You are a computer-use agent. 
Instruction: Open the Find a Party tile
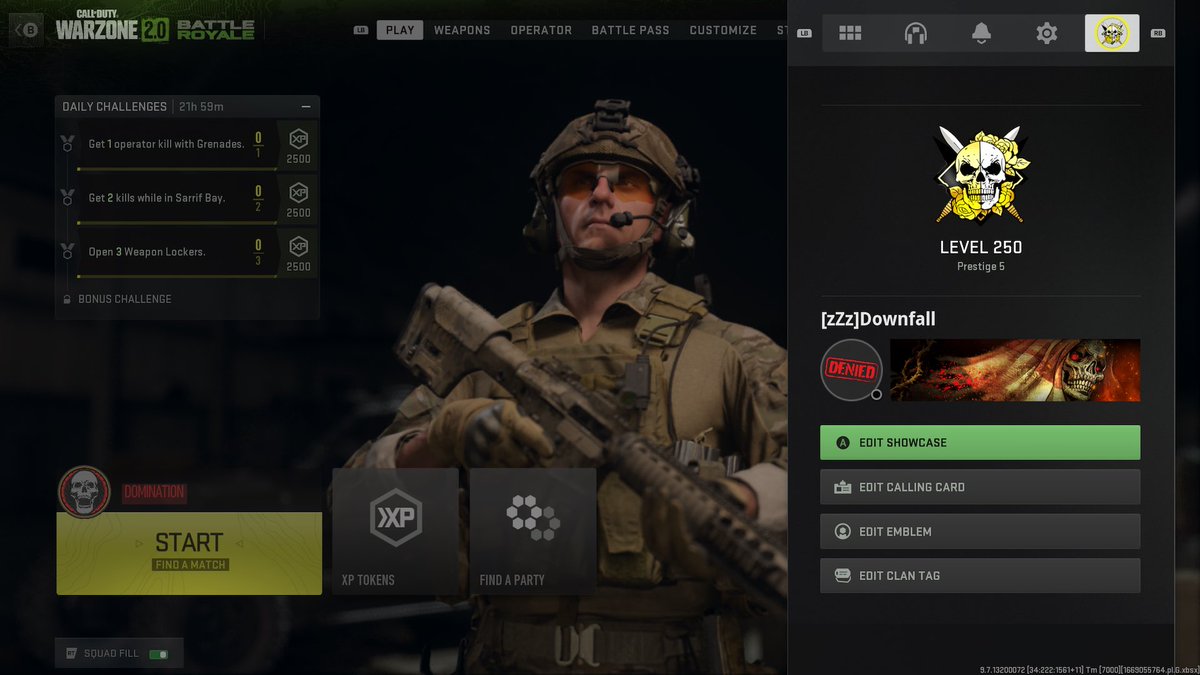[x=533, y=531]
